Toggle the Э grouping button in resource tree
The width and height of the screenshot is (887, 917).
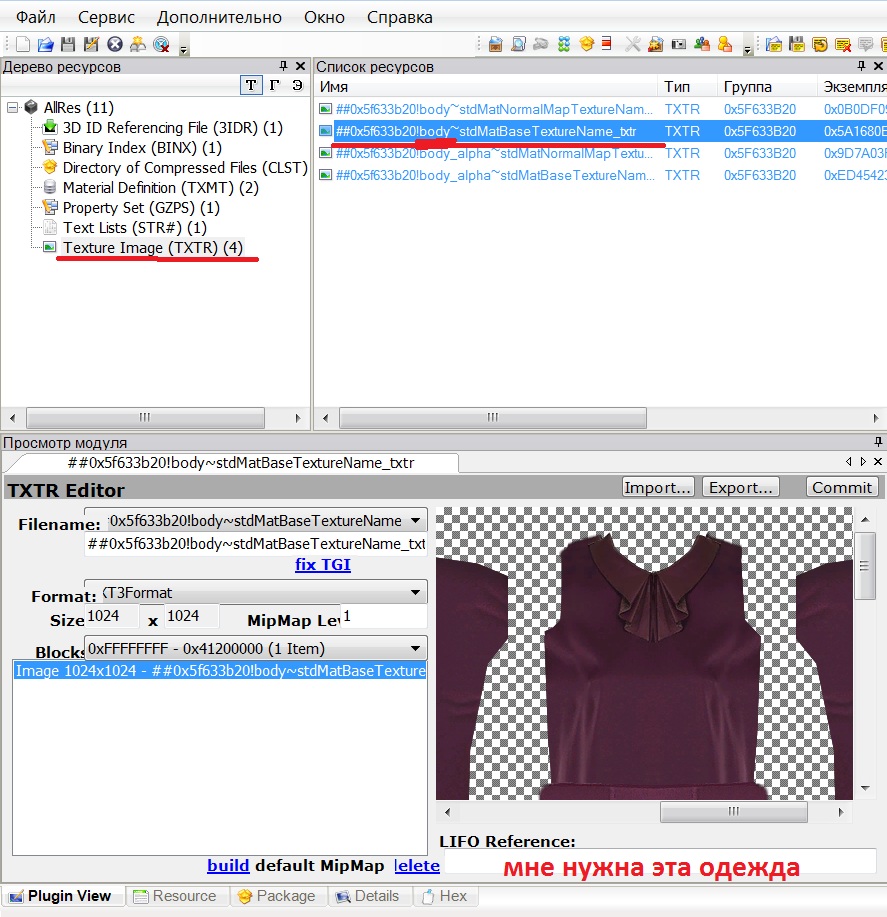297,85
